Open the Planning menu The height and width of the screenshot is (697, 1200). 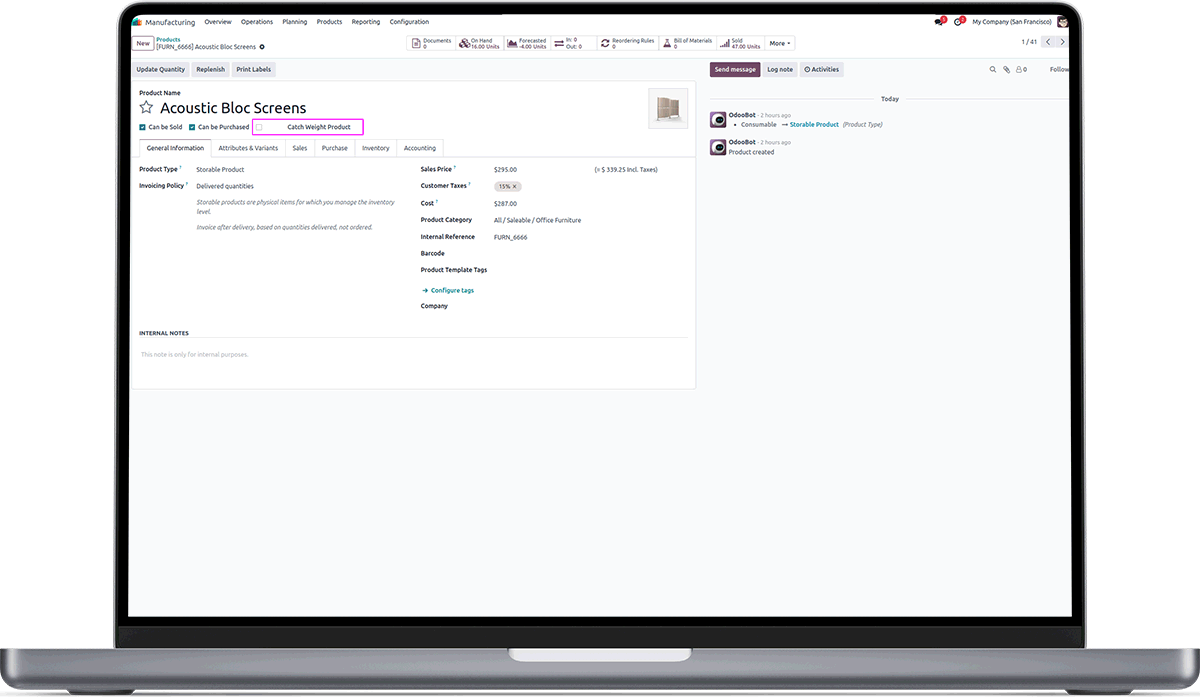[x=295, y=22]
